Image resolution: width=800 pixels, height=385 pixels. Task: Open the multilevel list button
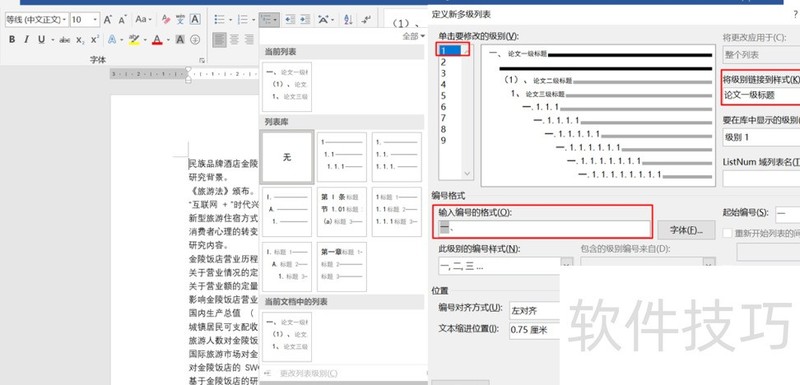268,19
